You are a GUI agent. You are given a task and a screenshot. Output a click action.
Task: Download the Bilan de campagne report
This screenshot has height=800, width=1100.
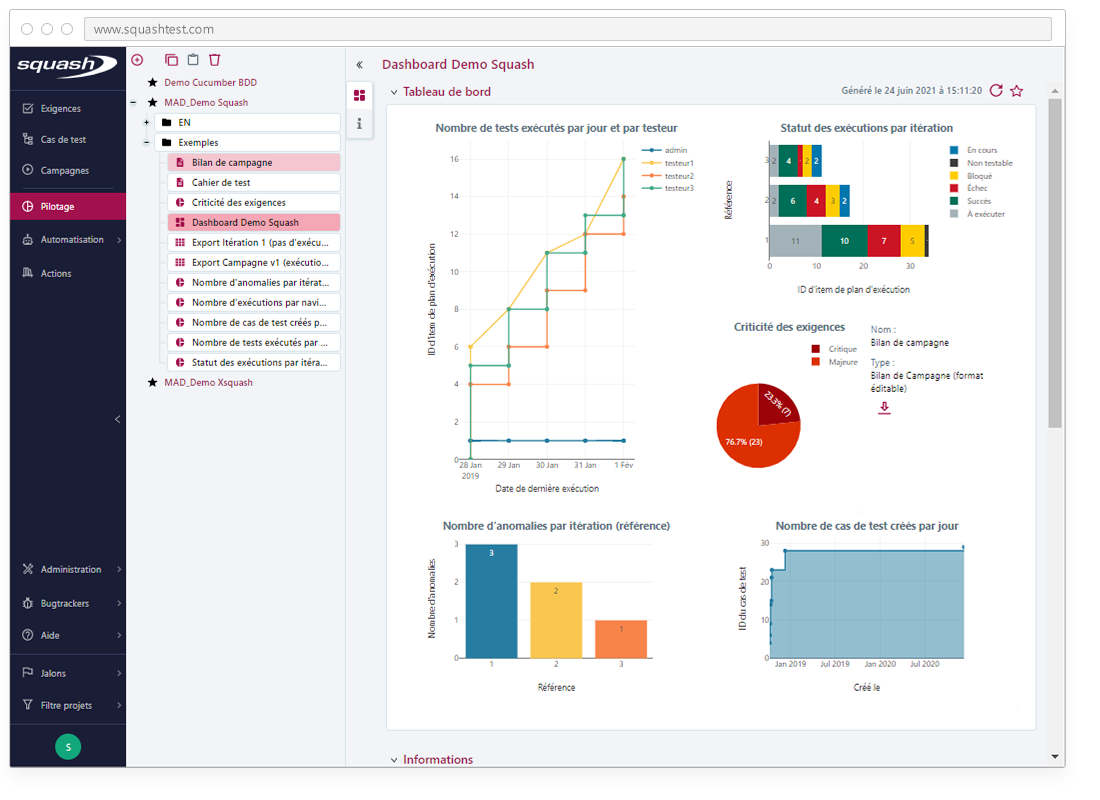[884, 408]
